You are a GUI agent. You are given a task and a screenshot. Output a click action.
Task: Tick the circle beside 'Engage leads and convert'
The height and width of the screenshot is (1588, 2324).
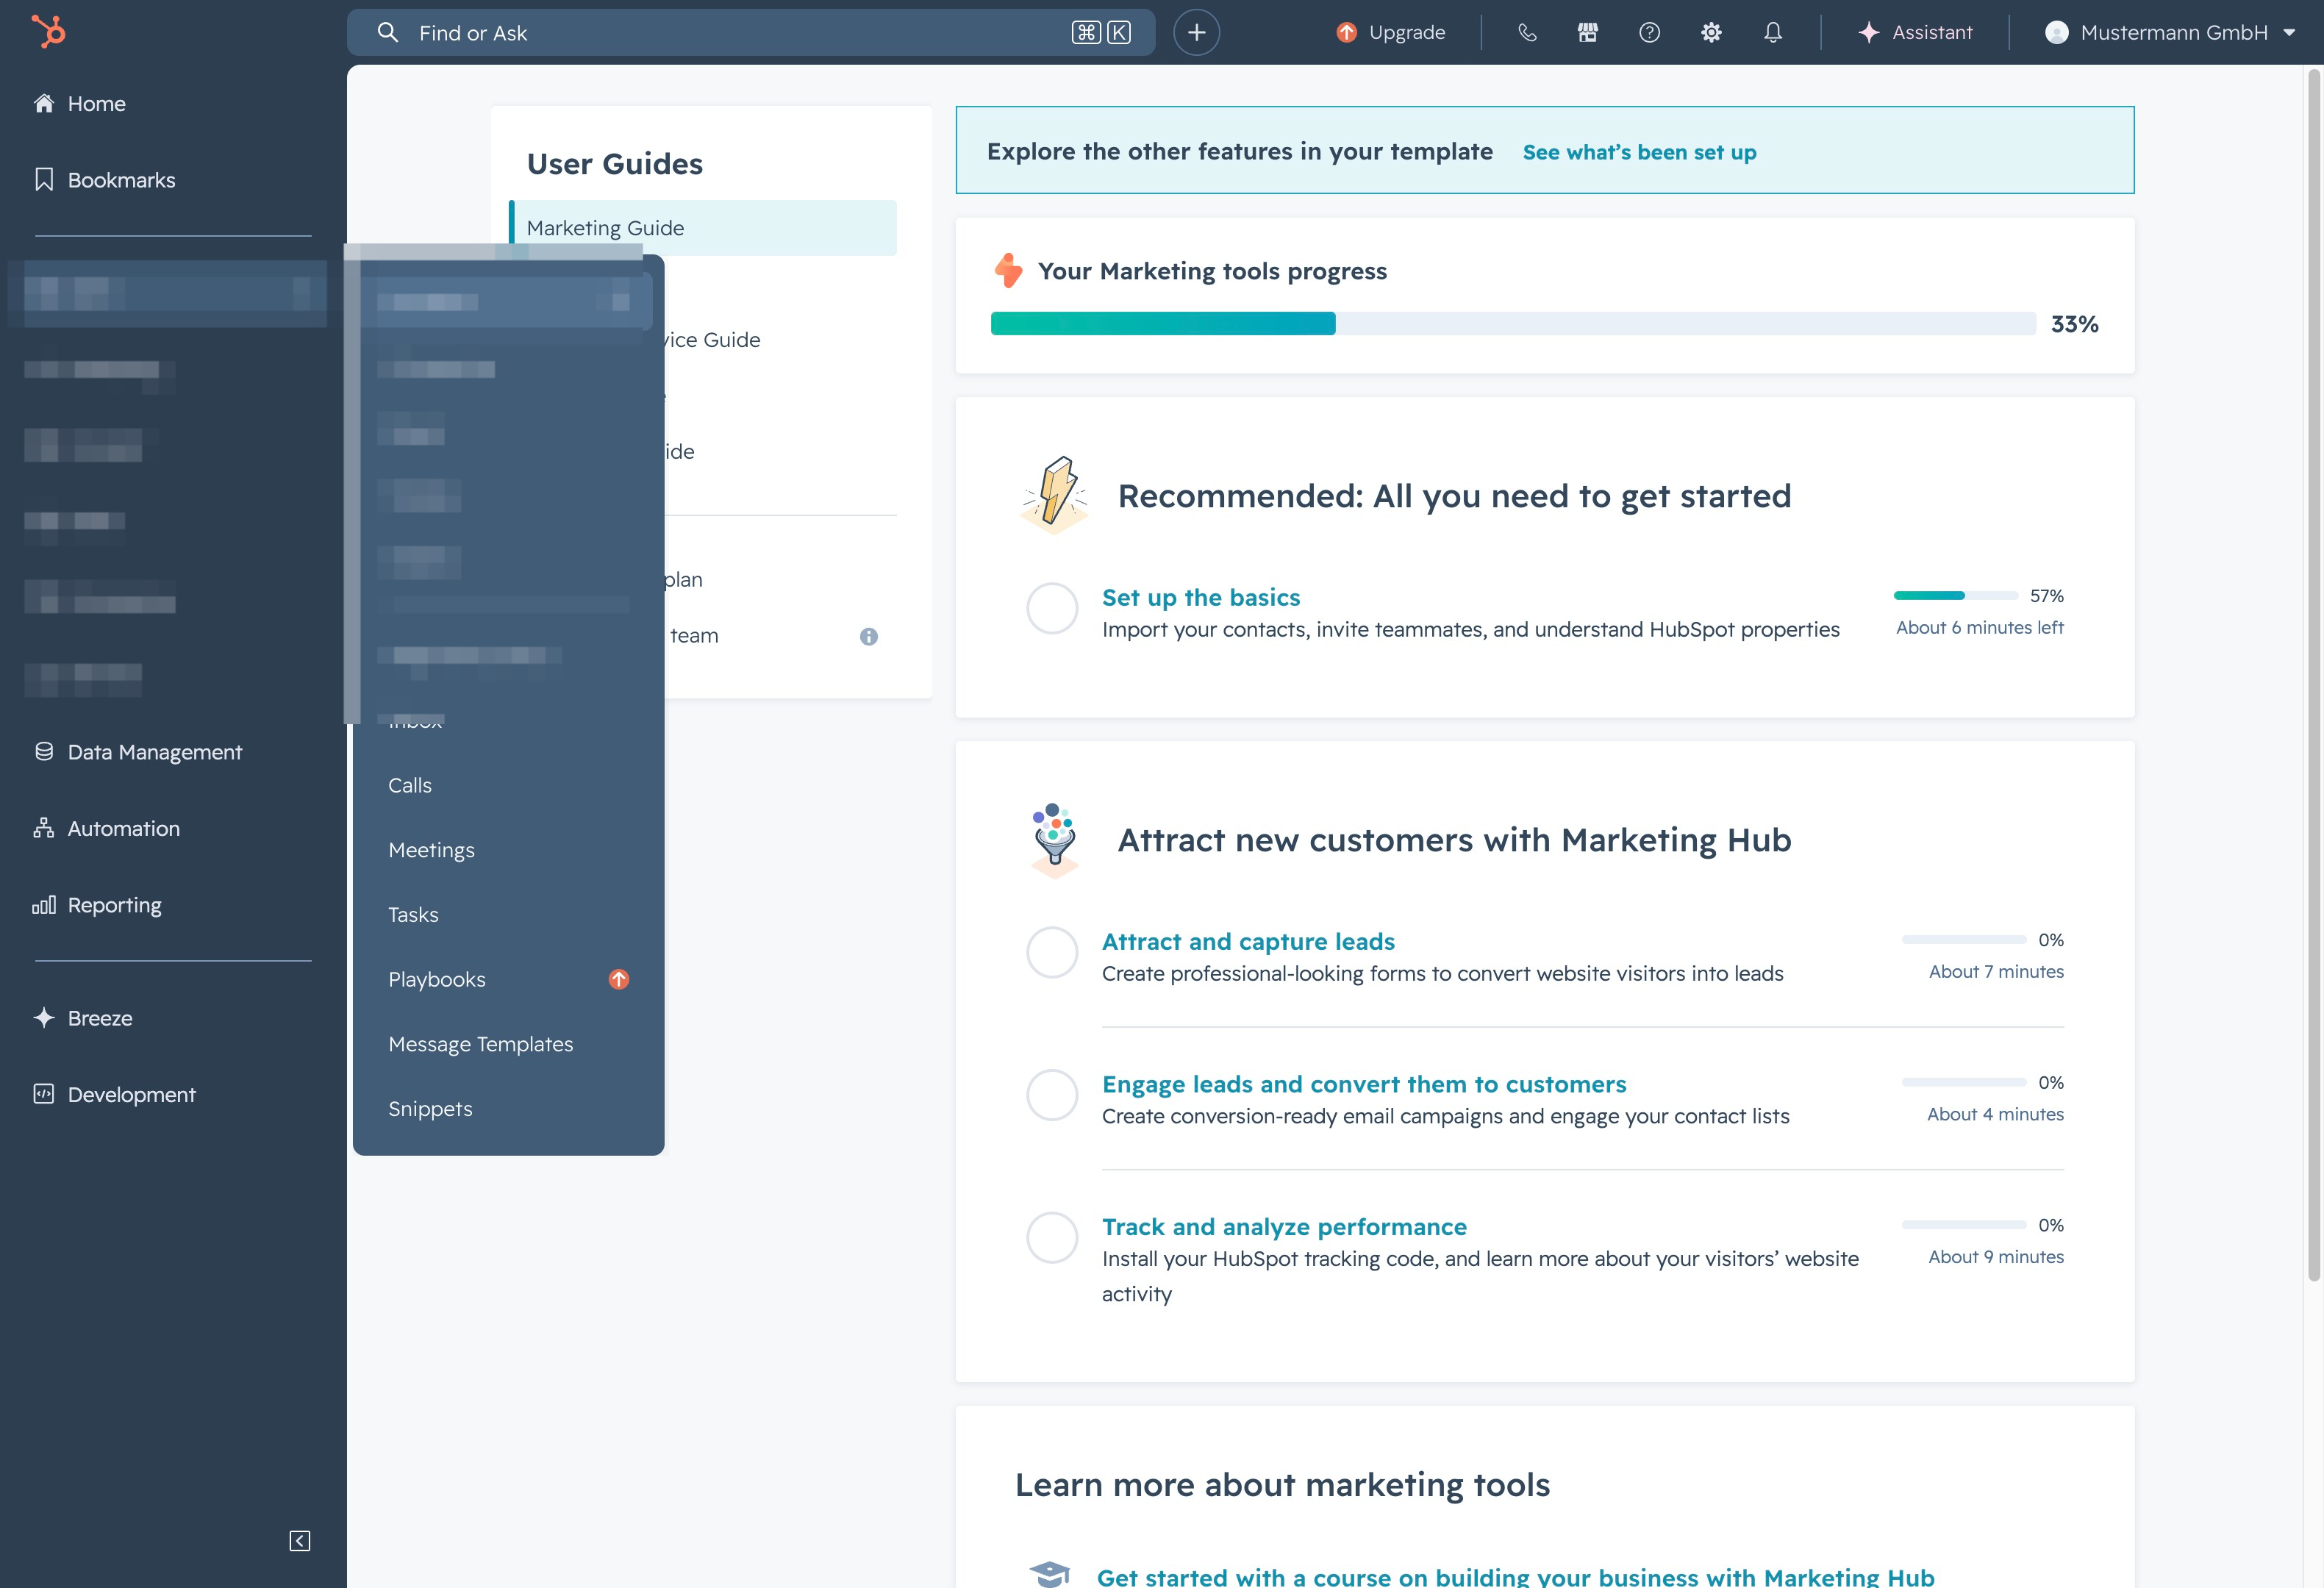pyautogui.click(x=1052, y=1095)
